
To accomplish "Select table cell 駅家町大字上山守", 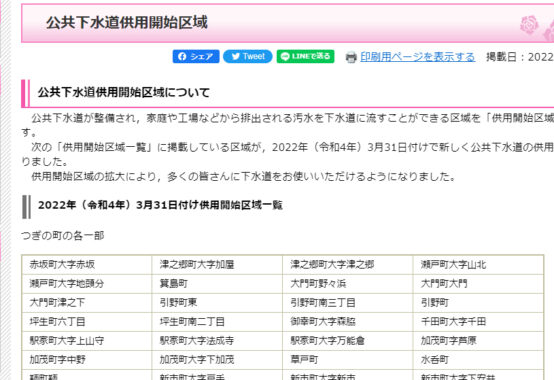I will pyautogui.click(x=87, y=341).
